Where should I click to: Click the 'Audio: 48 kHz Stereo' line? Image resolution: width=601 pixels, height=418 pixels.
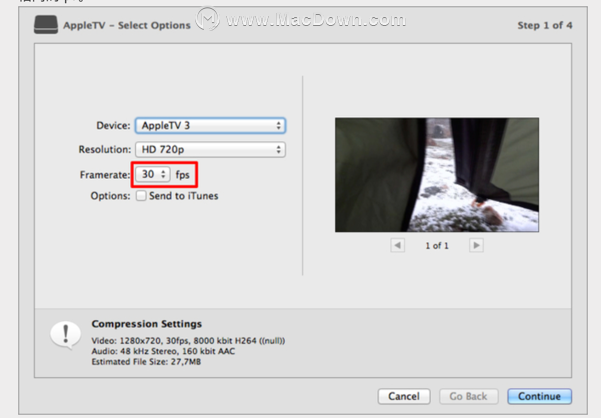(163, 351)
